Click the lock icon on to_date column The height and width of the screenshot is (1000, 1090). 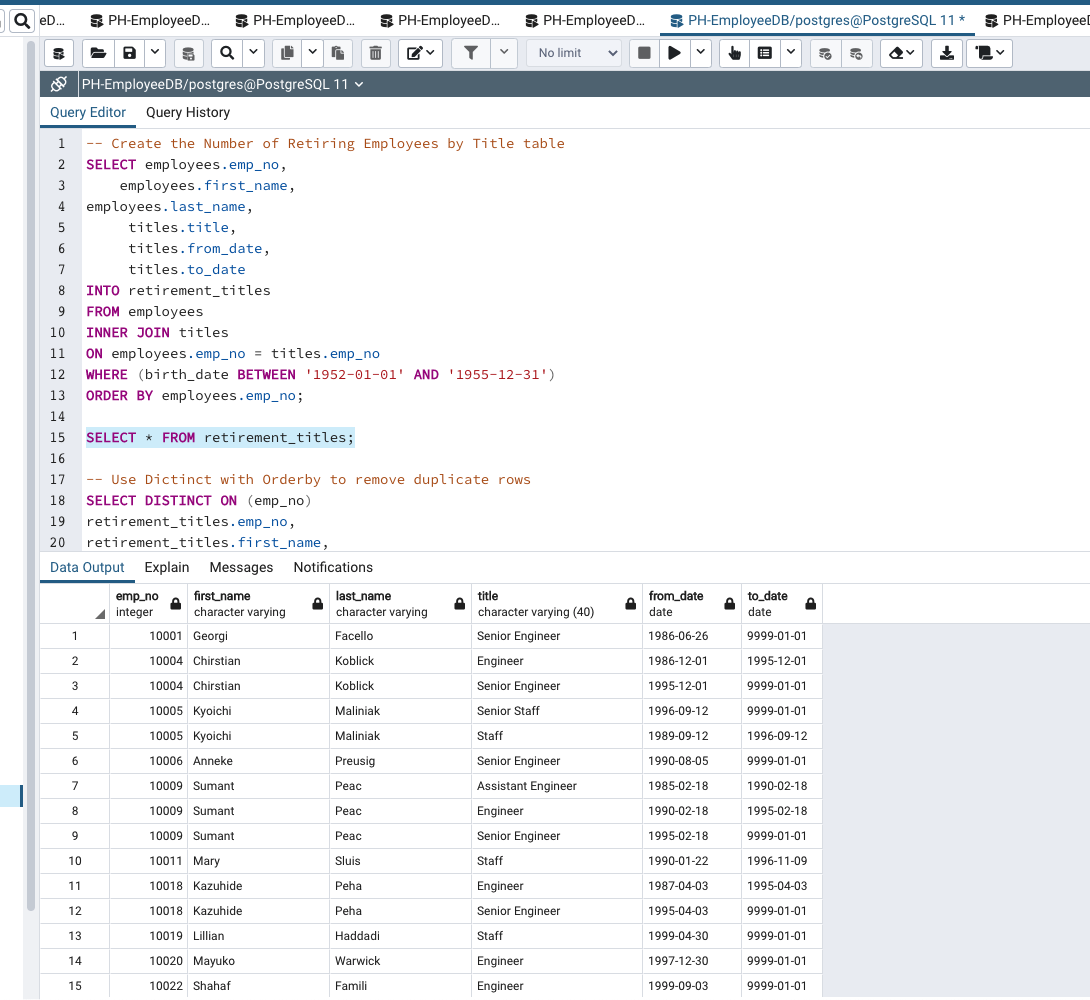pos(811,604)
